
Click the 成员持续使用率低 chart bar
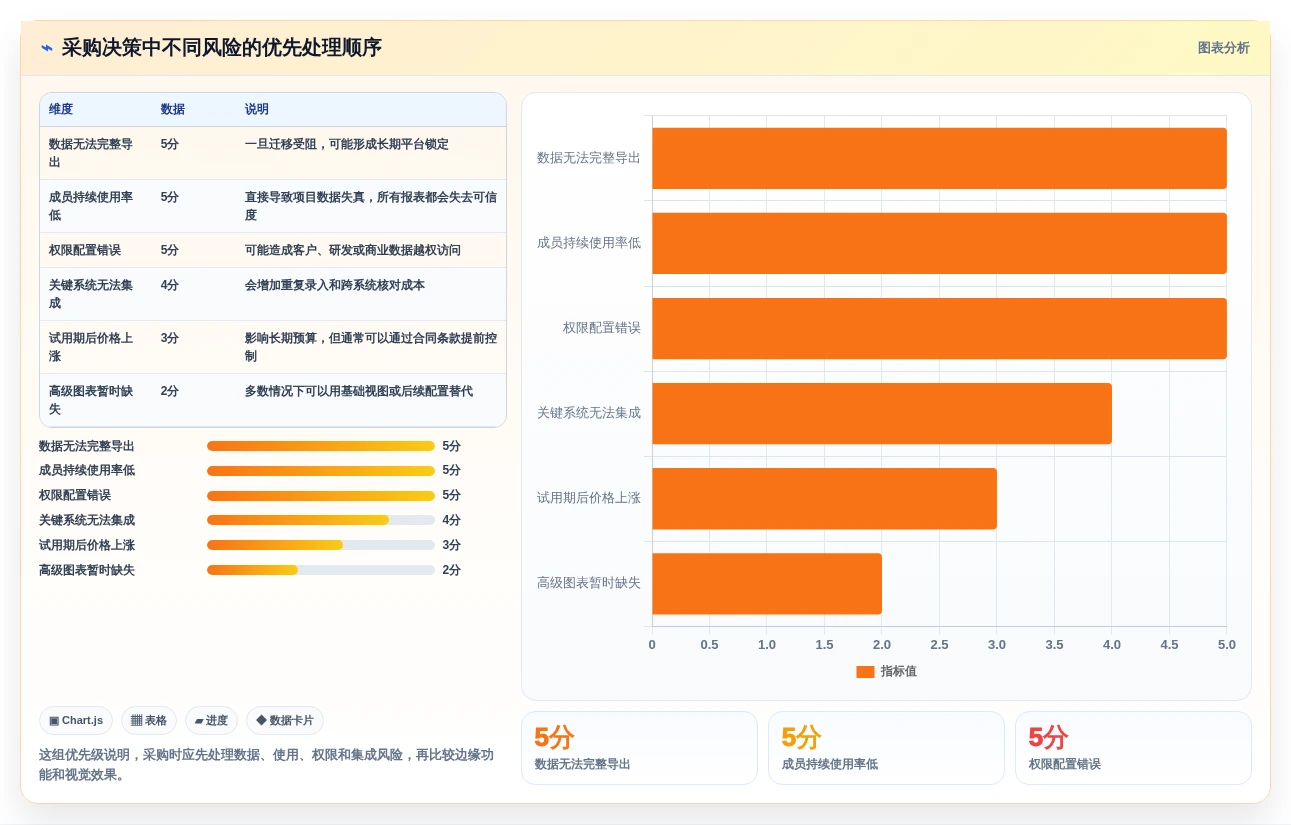(x=939, y=243)
